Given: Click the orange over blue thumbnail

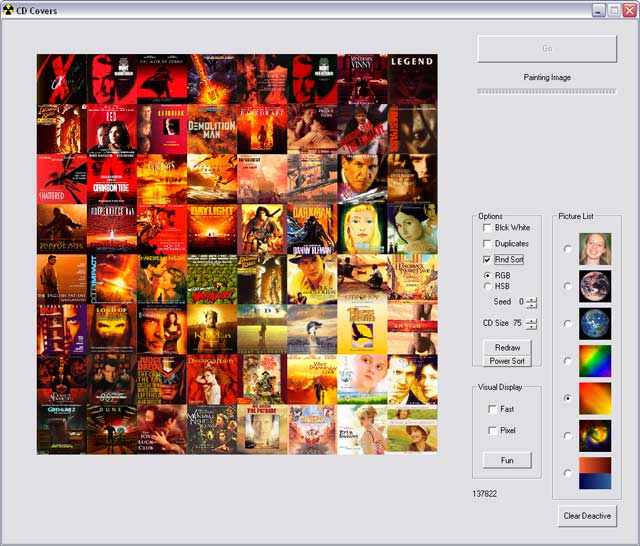Looking at the screenshot, I should point(595,473).
